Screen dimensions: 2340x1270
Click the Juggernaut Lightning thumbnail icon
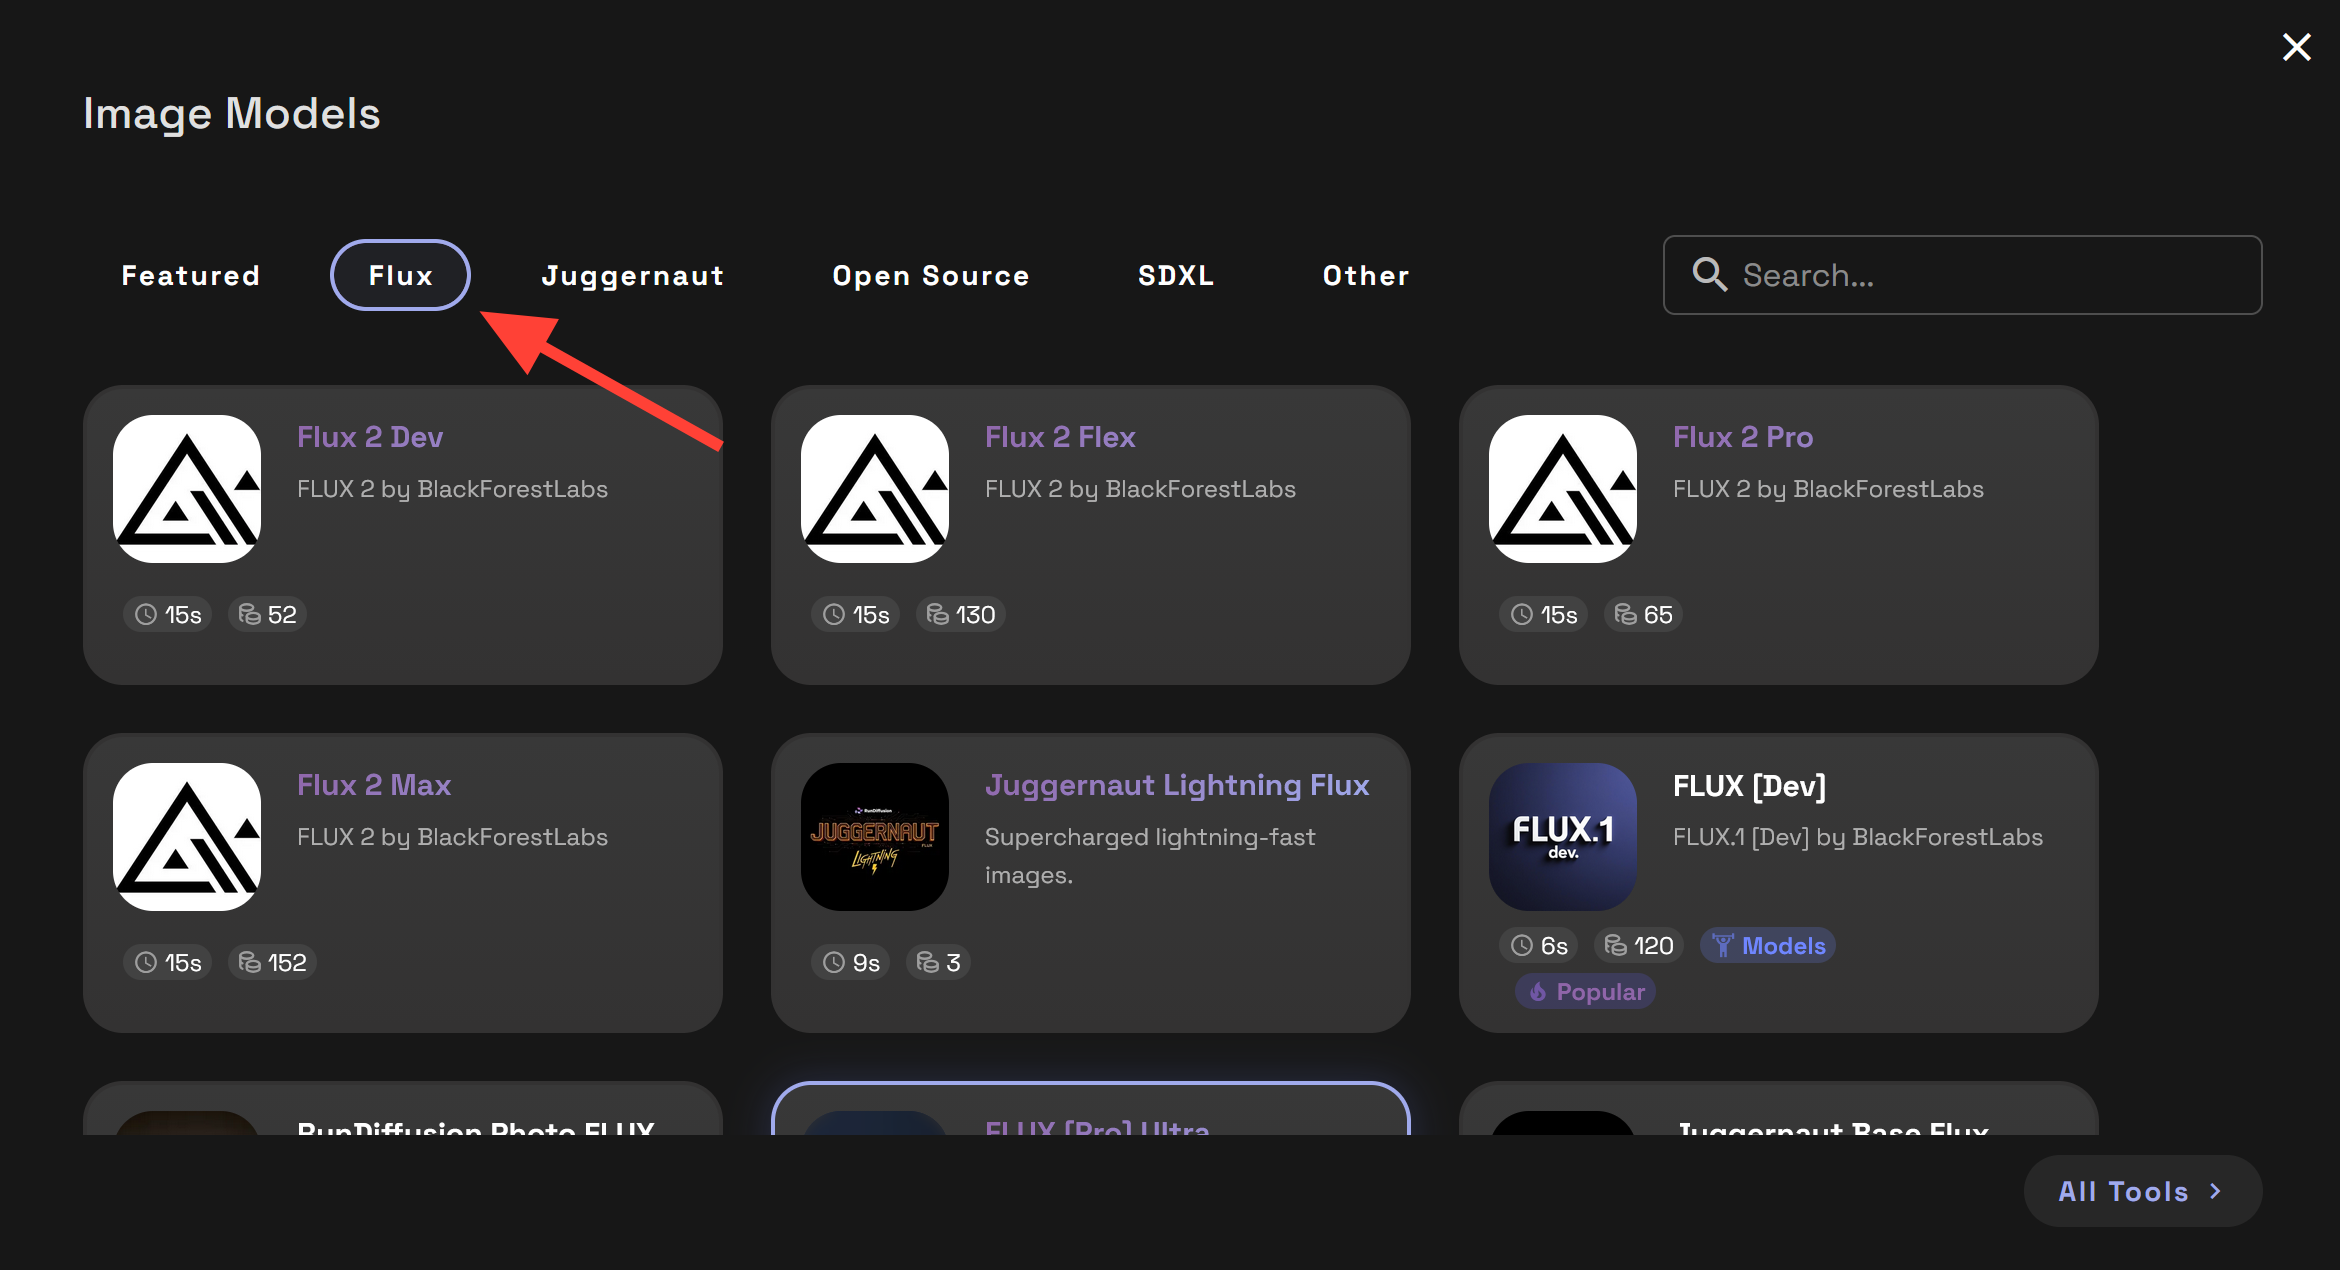pos(875,837)
